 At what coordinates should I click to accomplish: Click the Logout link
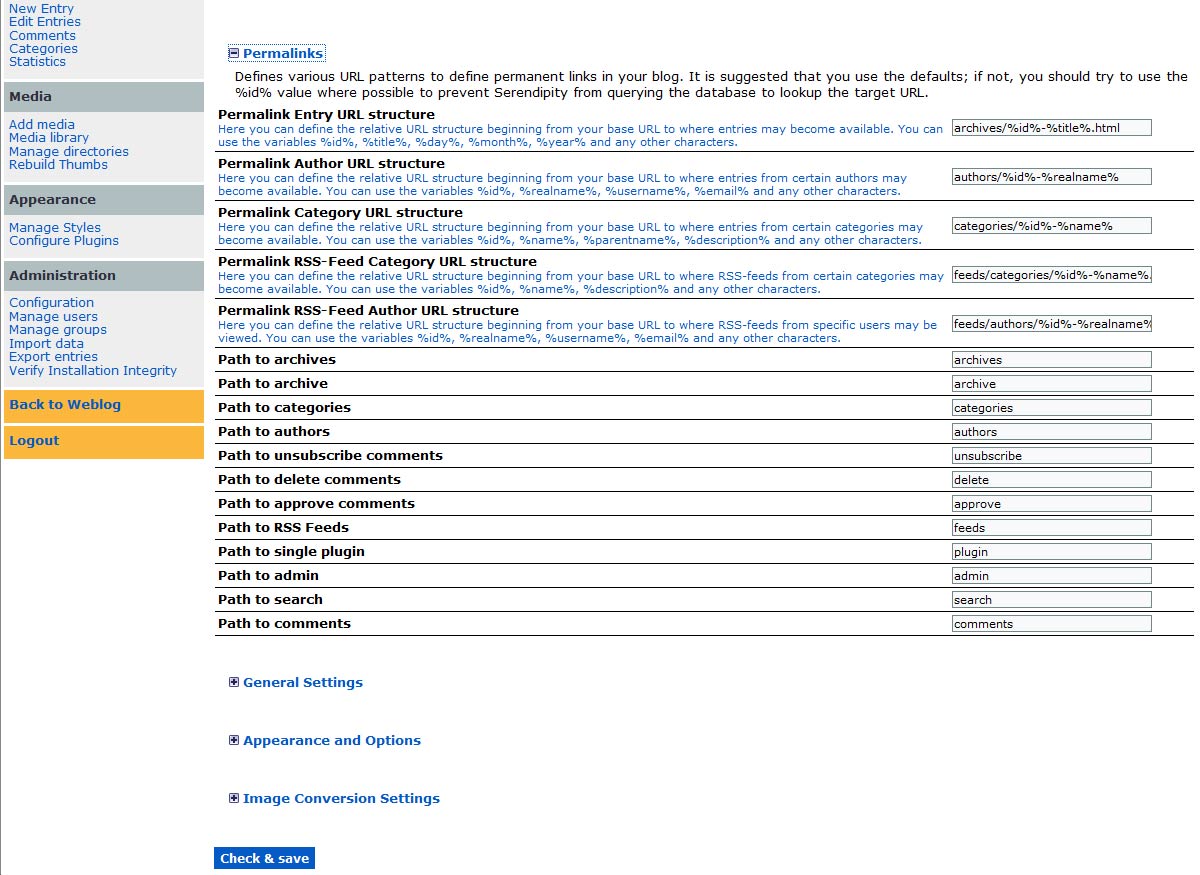[x=34, y=440]
